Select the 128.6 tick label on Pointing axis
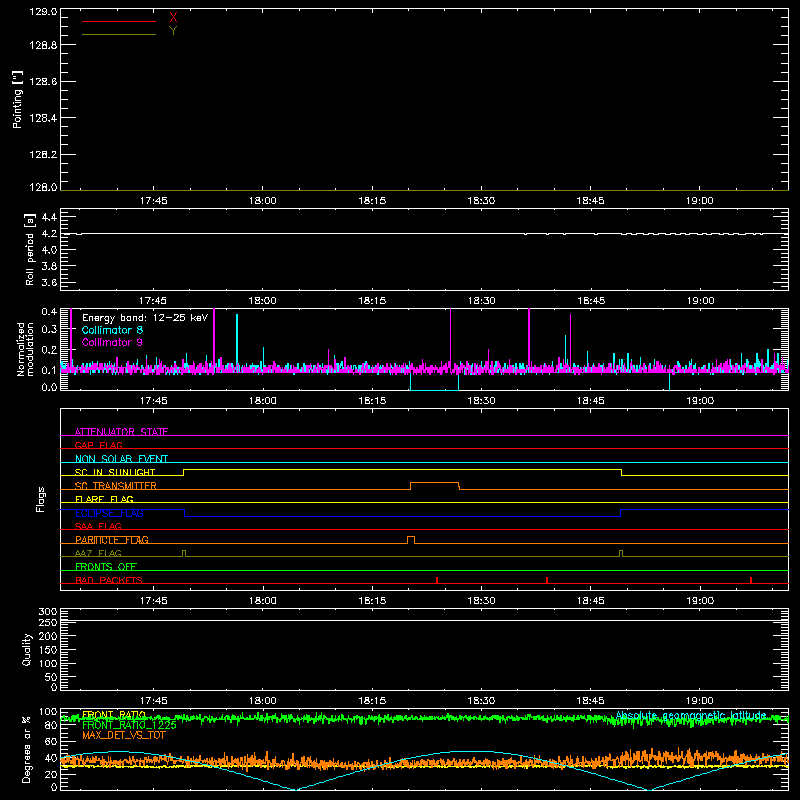The height and width of the screenshot is (800, 800). click(x=43, y=82)
